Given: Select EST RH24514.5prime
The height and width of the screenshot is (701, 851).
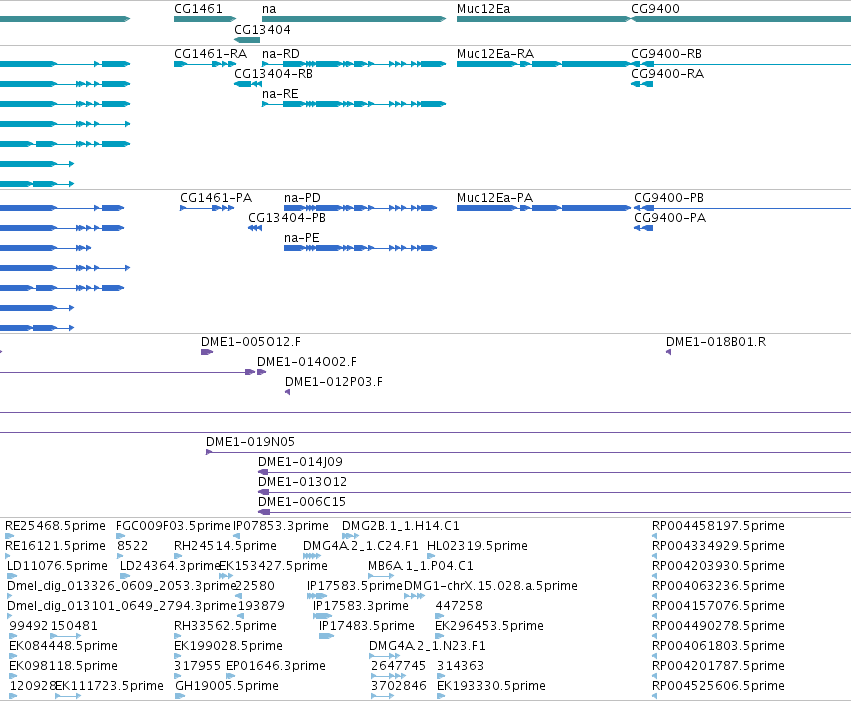Looking at the screenshot, I should [225, 546].
